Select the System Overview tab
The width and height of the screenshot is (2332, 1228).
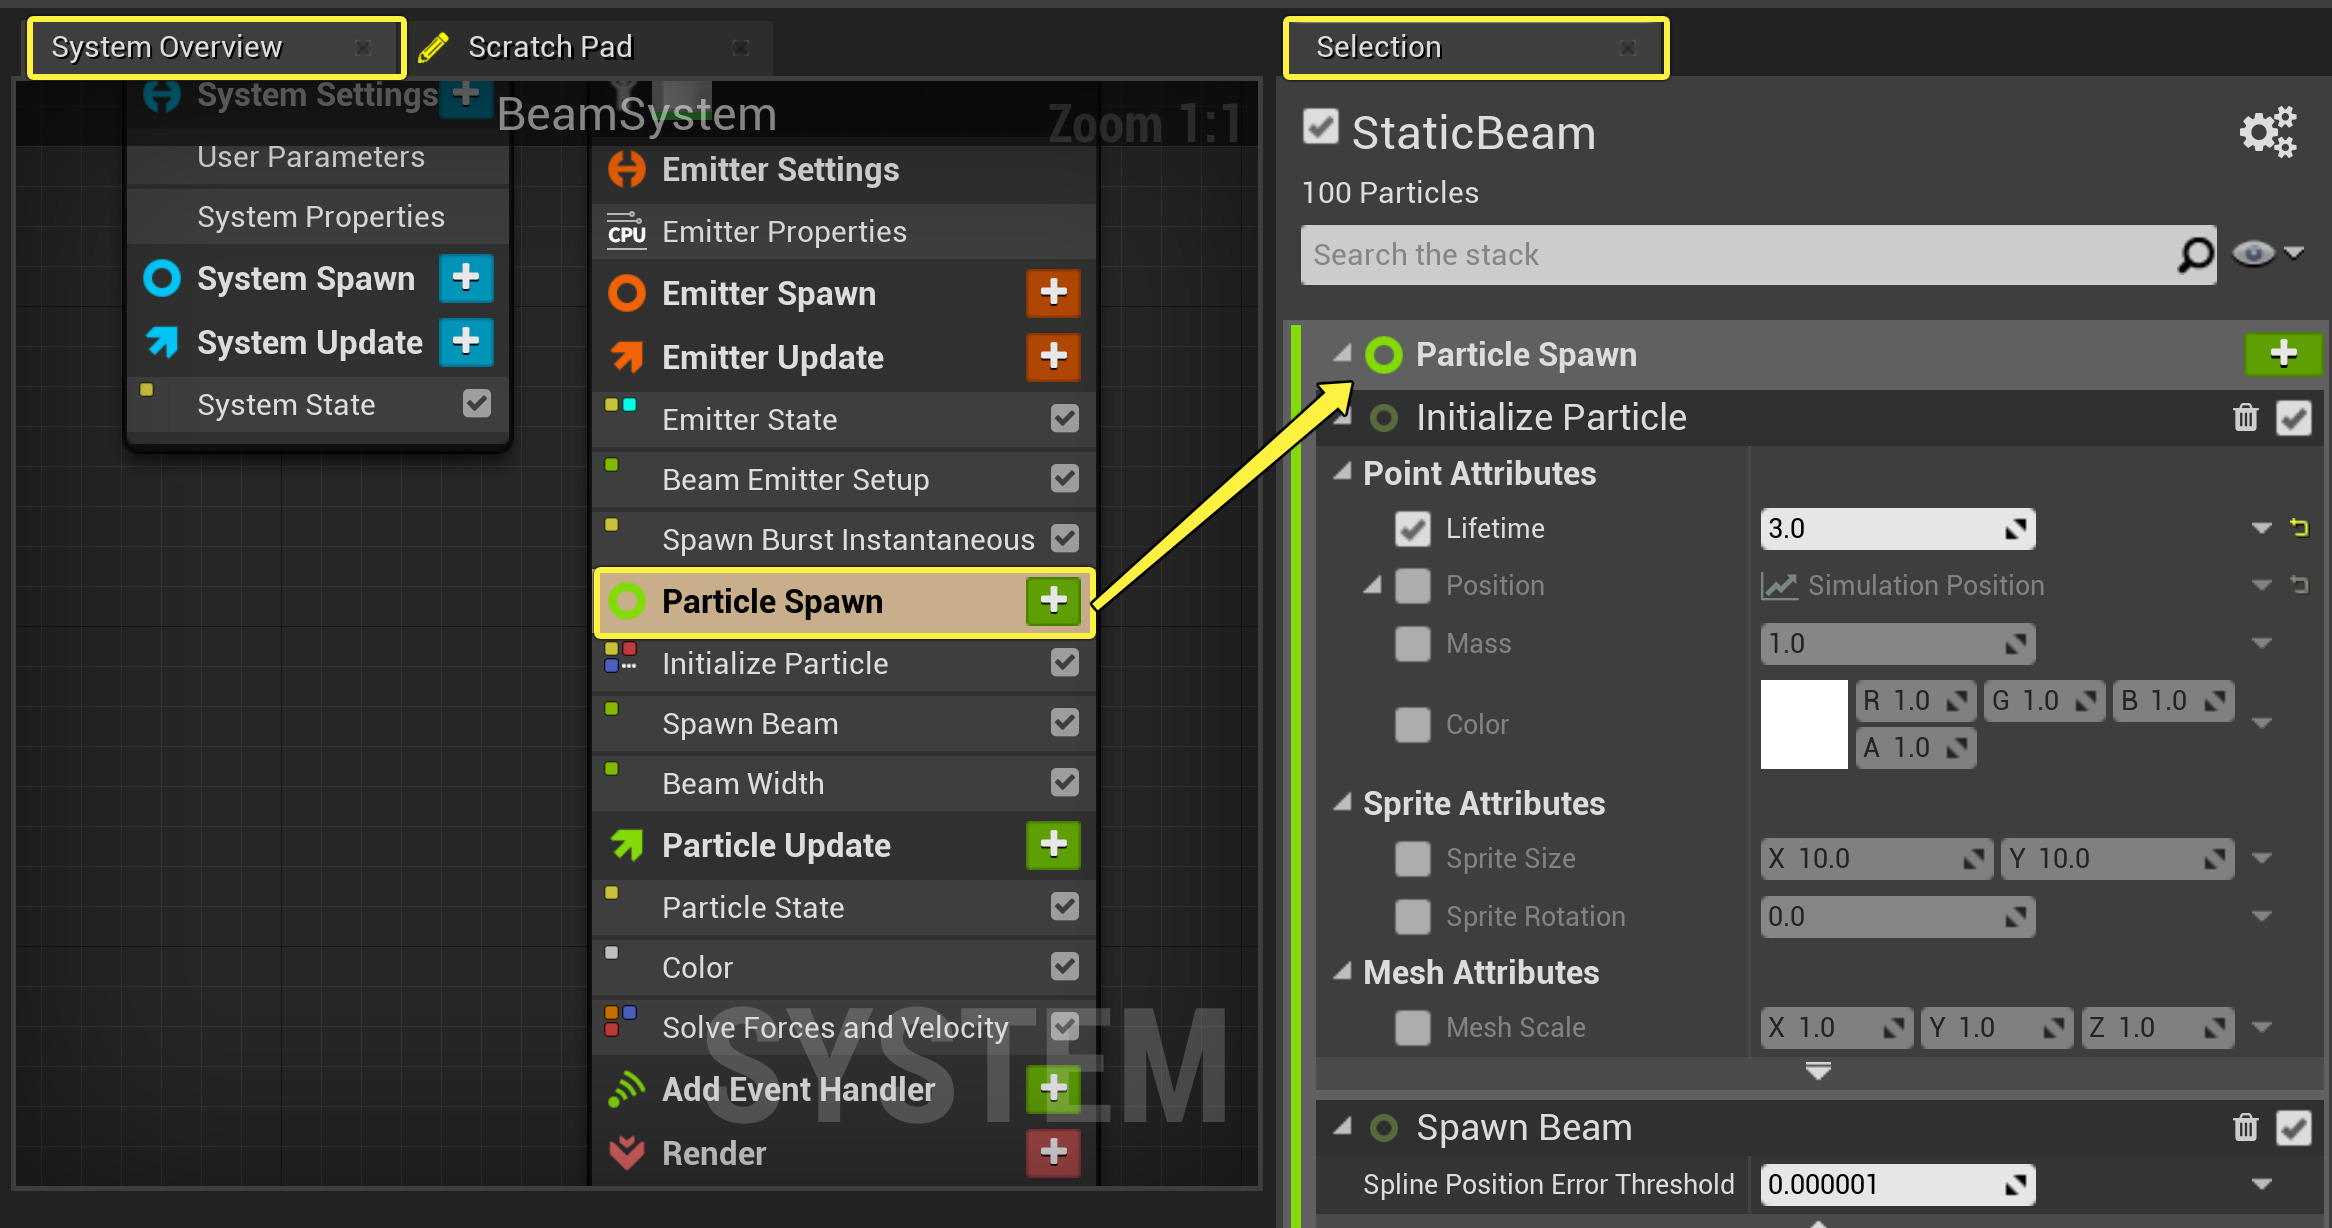[167, 47]
